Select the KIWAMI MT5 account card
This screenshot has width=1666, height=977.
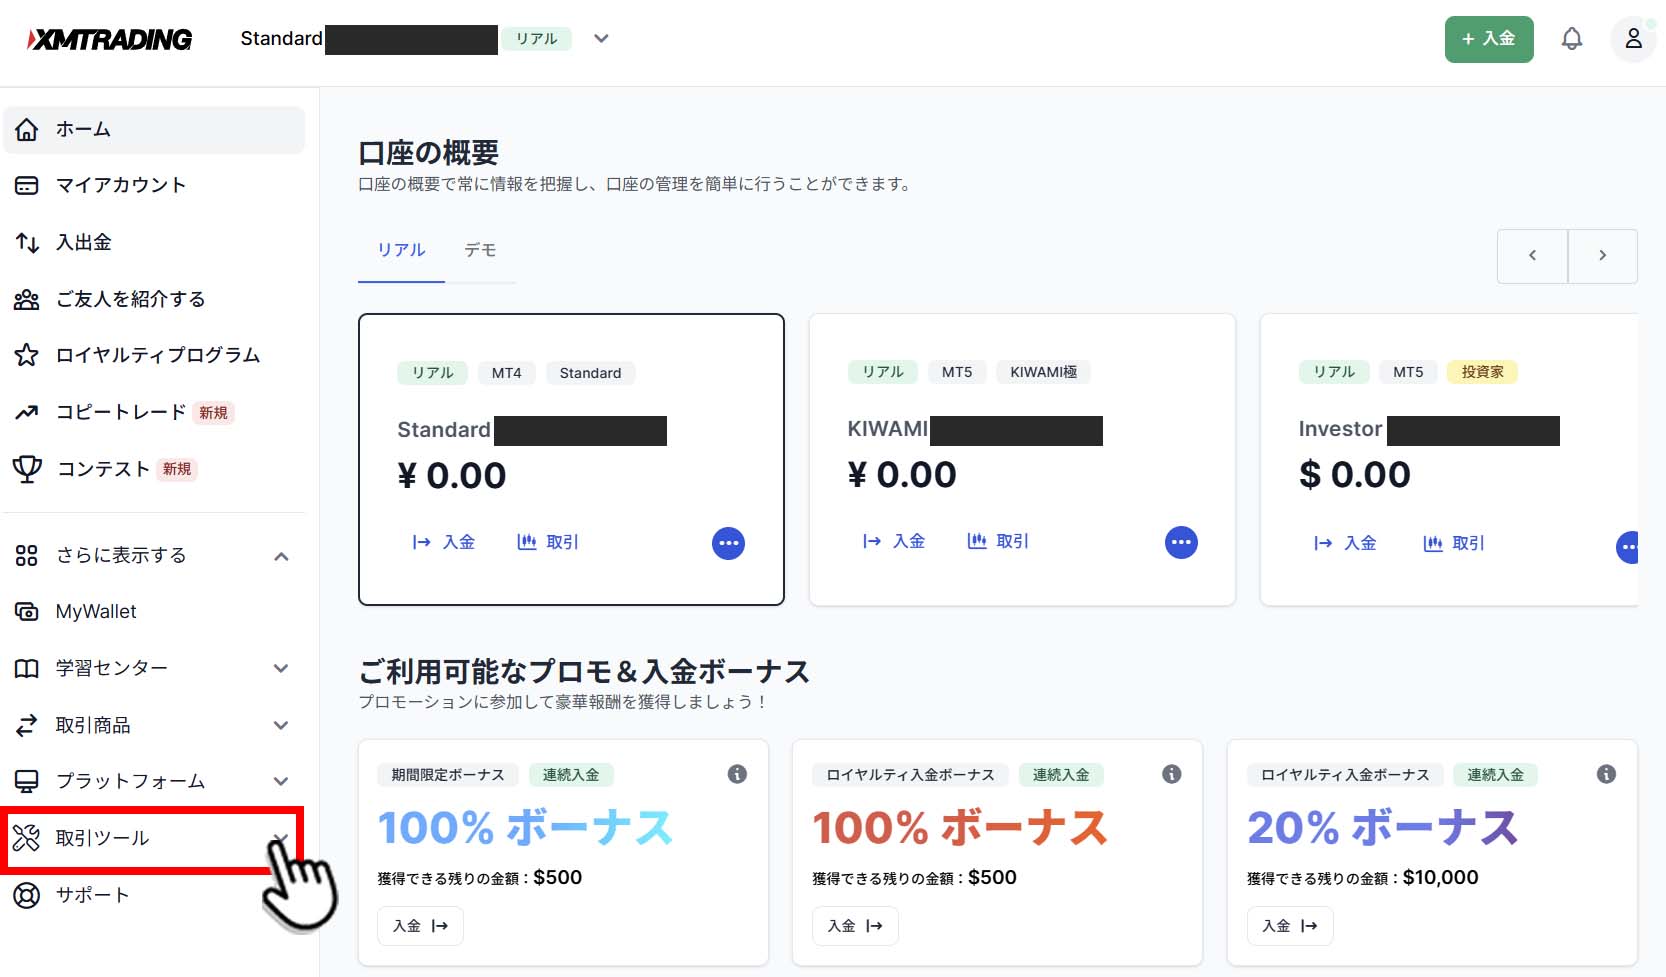coord(1022,460)
